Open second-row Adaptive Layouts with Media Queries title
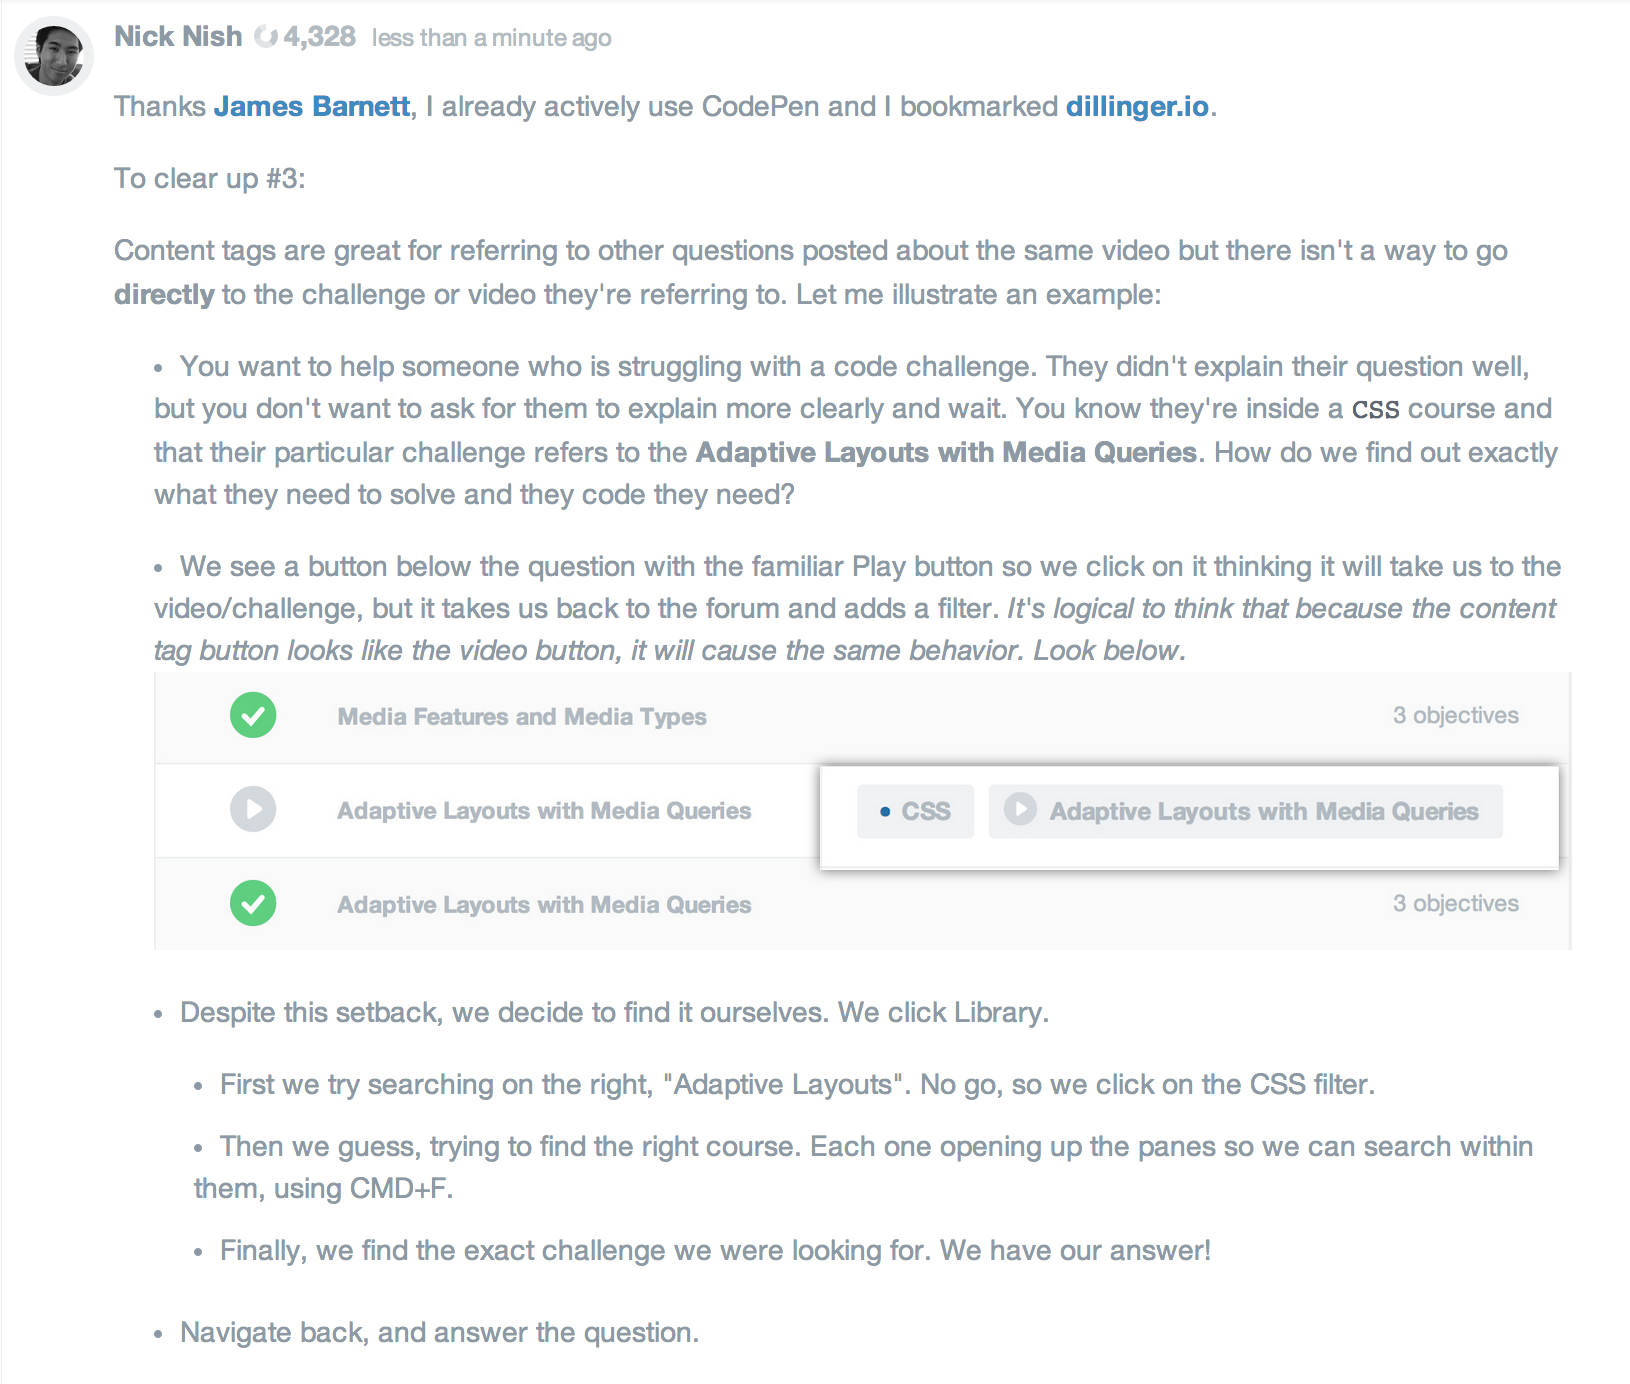Image resolution: width=1630 pixels, height=1384 pixels. click(544, 811)
